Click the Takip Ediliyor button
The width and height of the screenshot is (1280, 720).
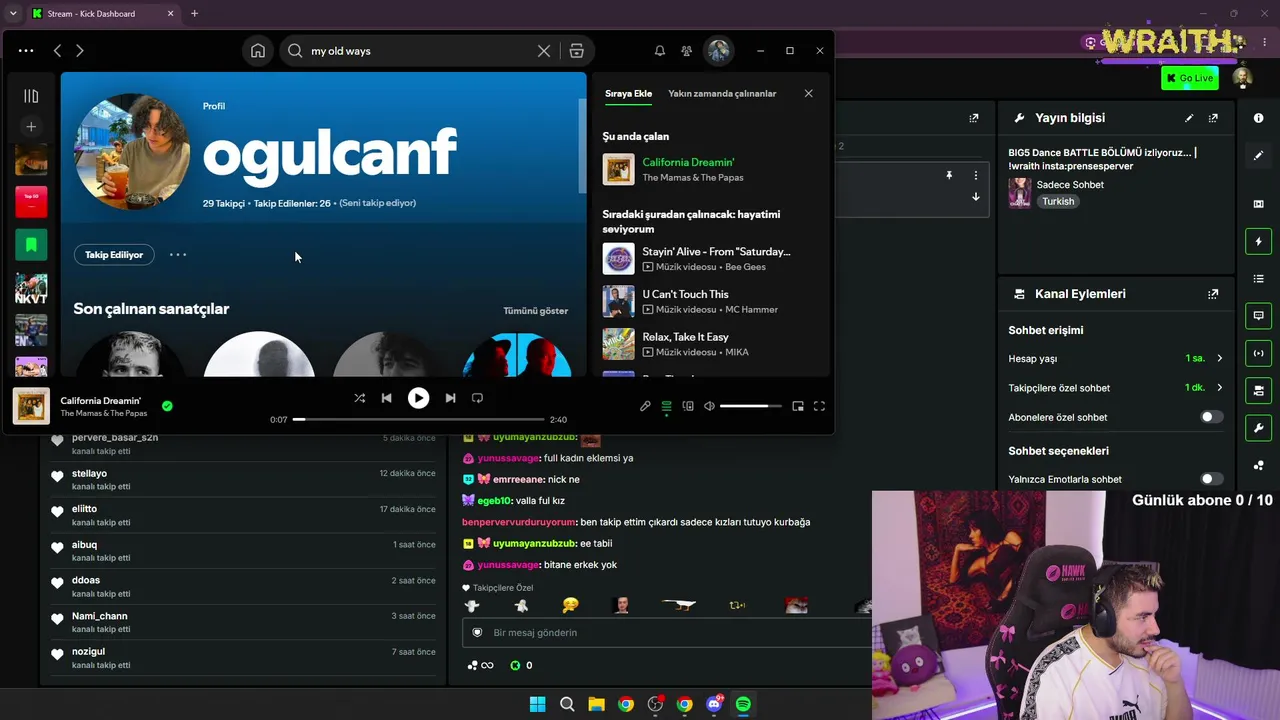114,255
